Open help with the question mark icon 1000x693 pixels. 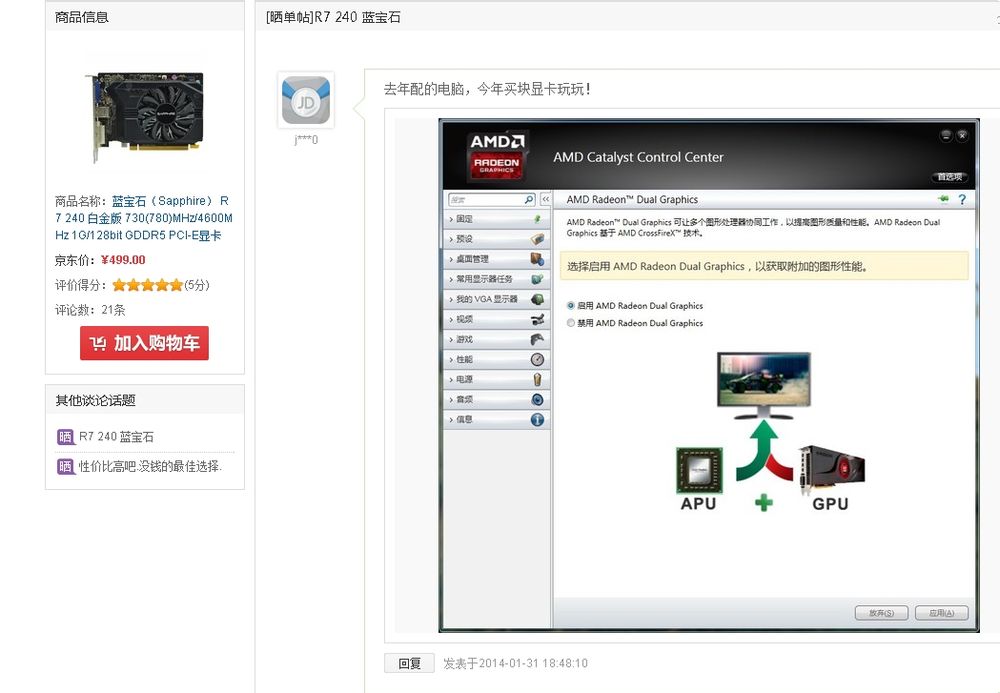(x=962, y=200)
